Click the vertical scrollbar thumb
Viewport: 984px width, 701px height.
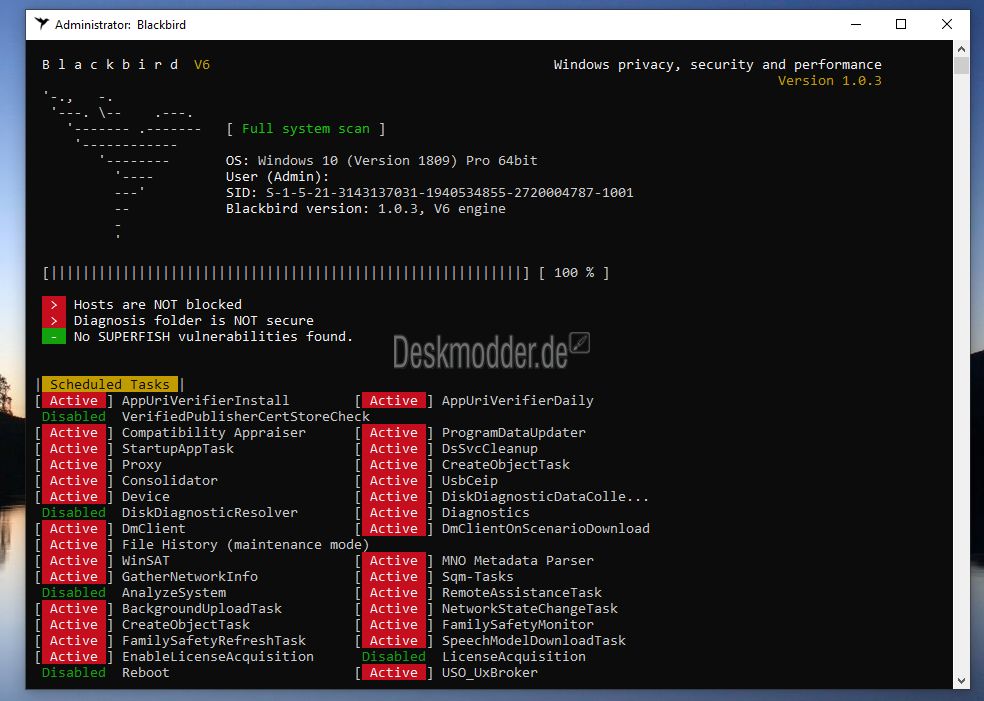[961, 65]
